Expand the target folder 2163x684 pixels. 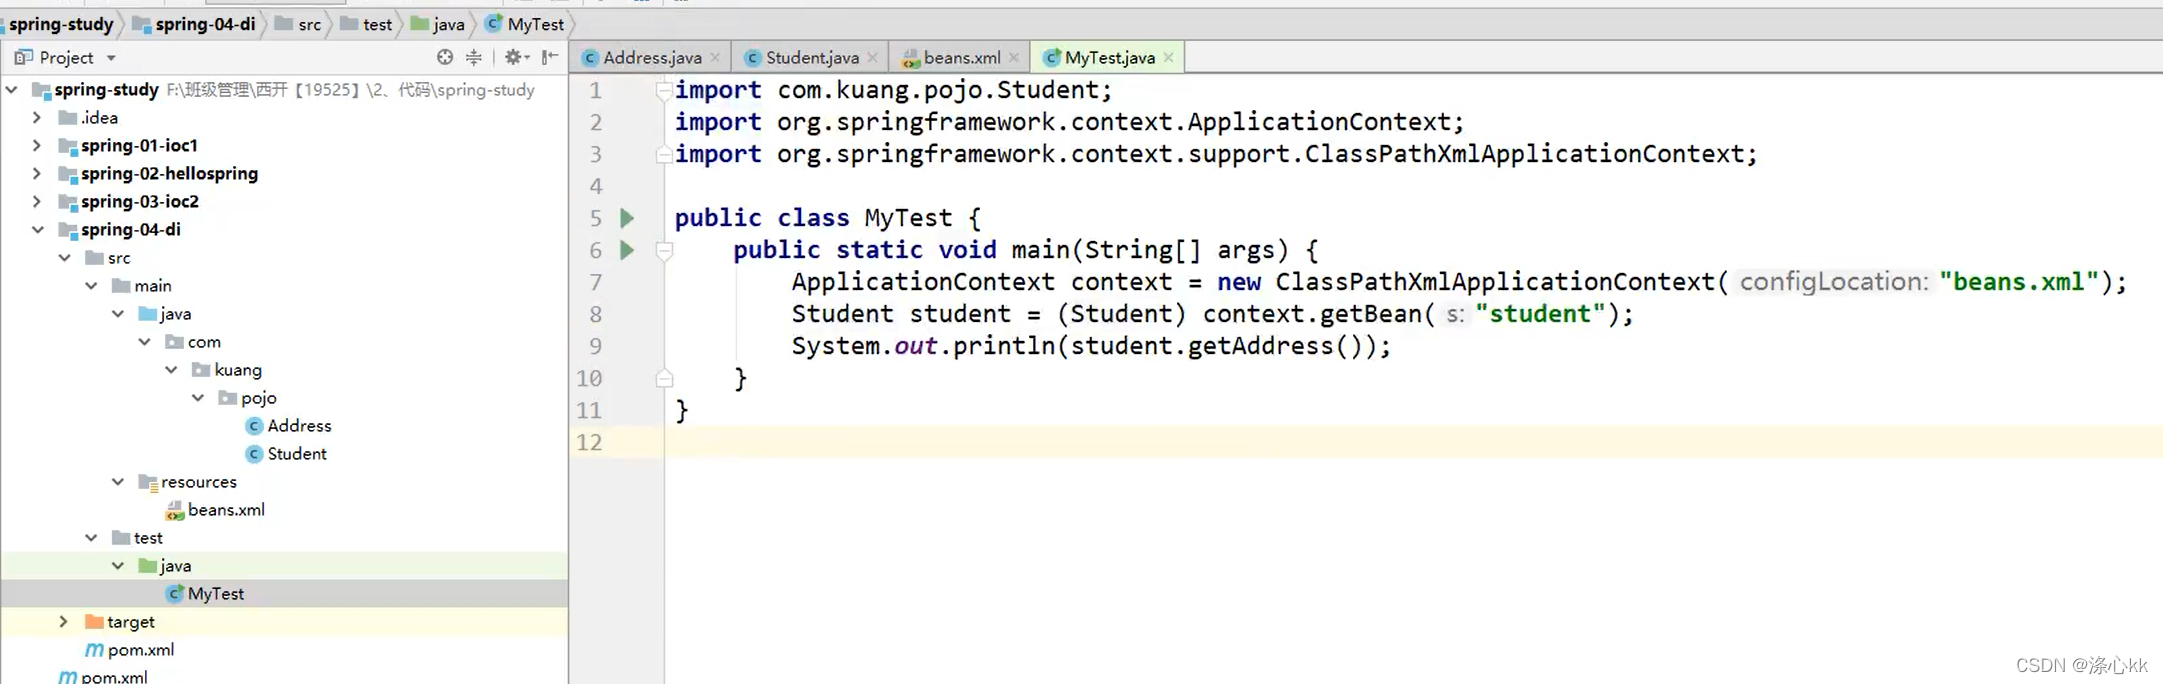tap(64, 622)
